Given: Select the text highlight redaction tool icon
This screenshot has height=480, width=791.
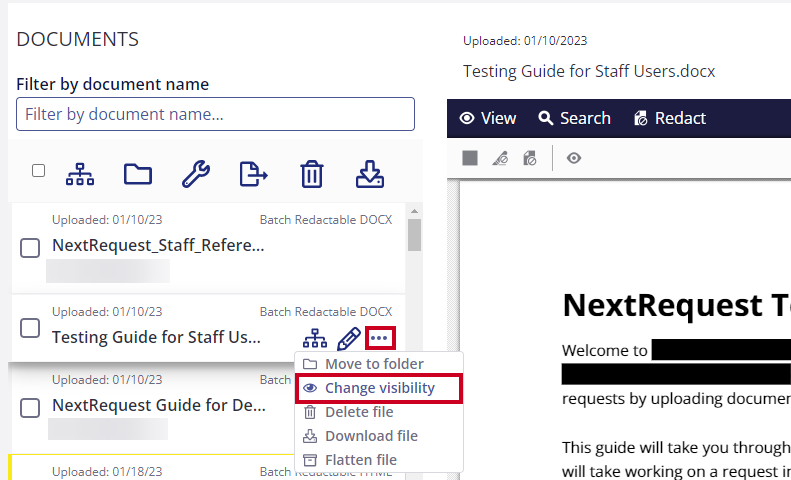Looking at the screenshot, I should tap(500, 158).
